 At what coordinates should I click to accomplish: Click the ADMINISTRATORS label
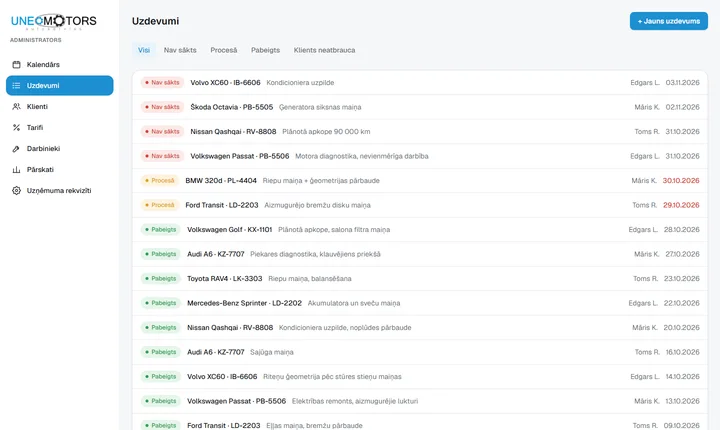tap(36, 40)
